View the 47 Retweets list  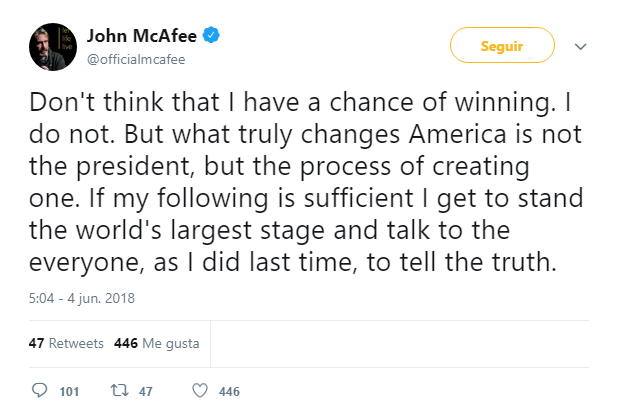pos(66,343)
